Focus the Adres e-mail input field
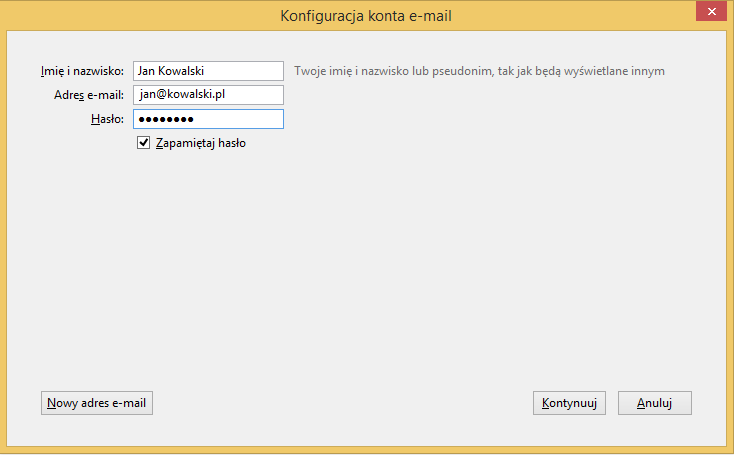The width and height of the screenshot is (734, 456). (x=208, y=95)
